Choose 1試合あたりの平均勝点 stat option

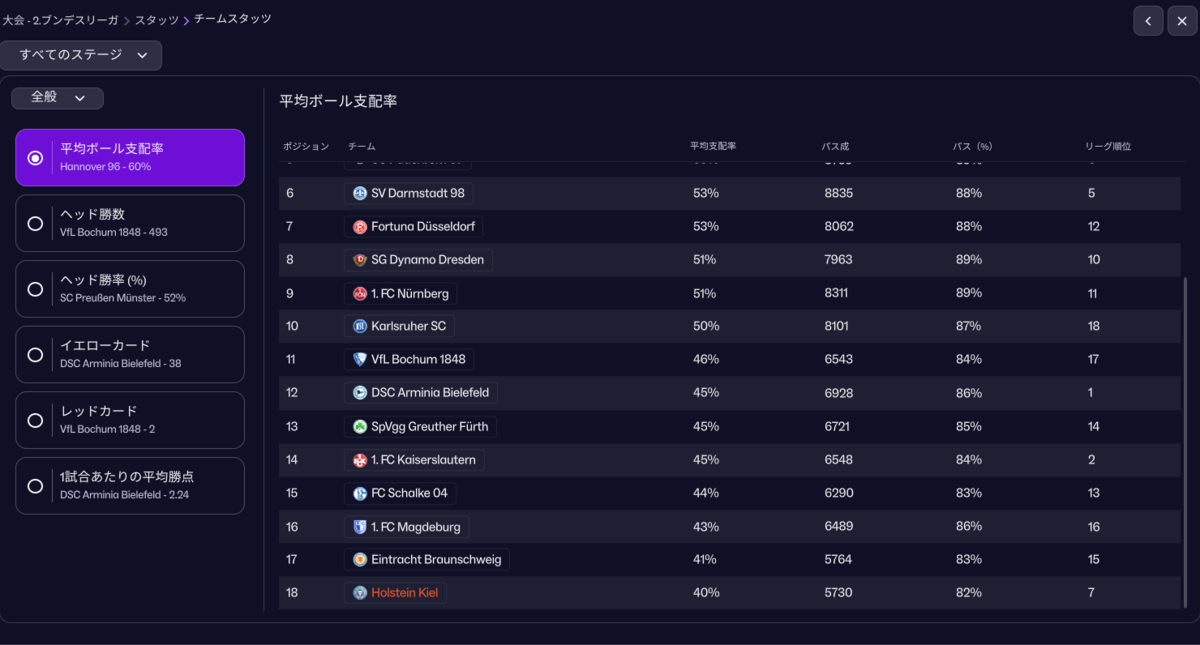click(130, 485)
